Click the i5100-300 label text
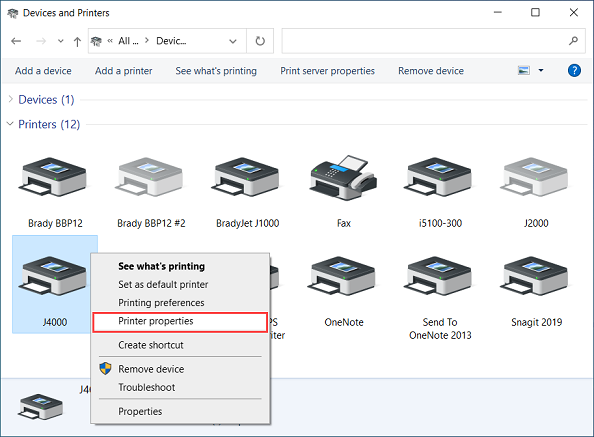 pos(440,223)
